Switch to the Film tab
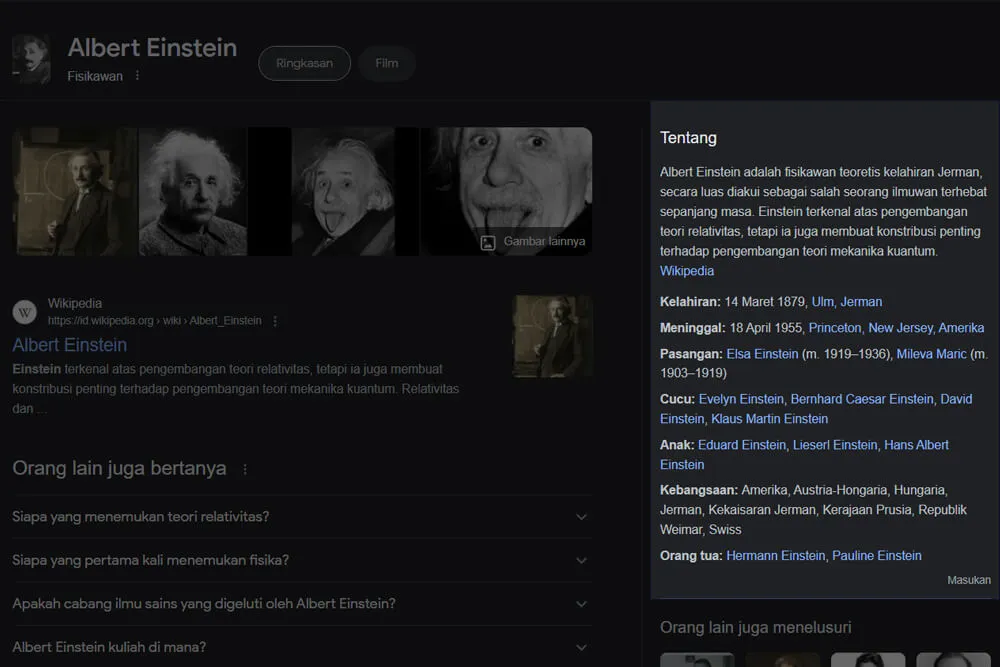Viewport: 1000px width, 667px height. point(387,63)
